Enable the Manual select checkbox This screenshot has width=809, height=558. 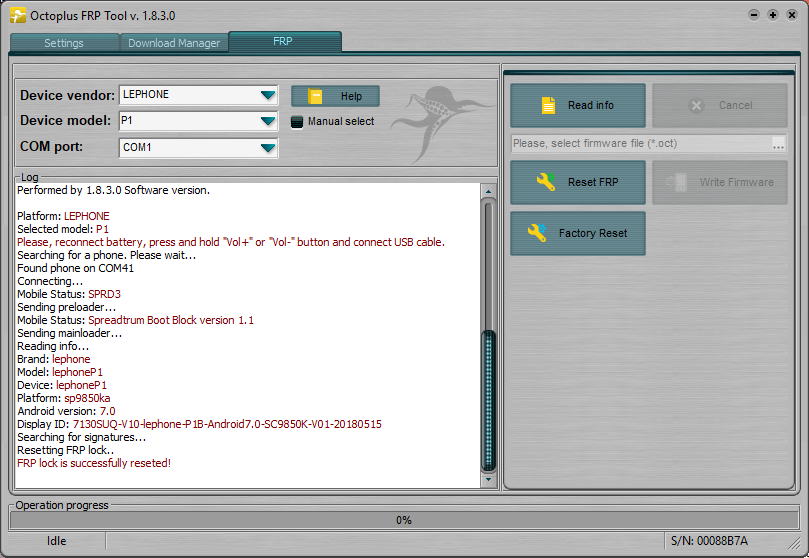[297, 122]
